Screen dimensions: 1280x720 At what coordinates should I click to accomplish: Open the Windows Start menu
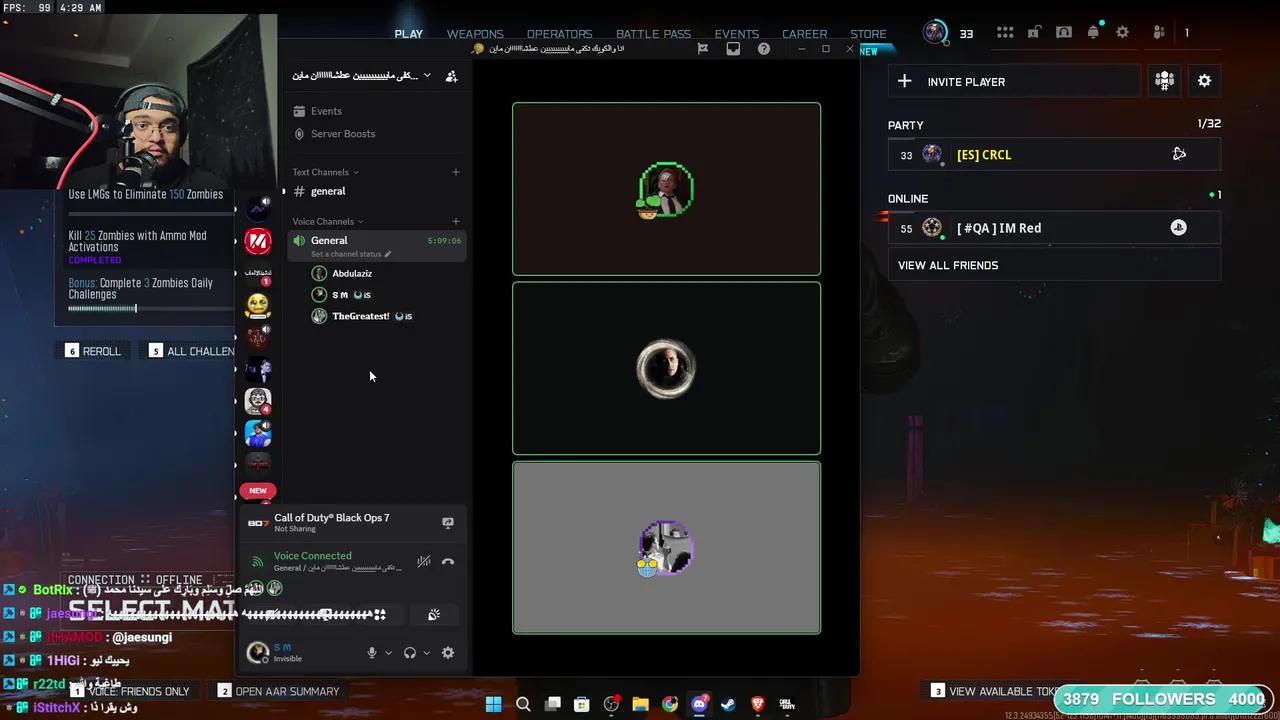coord(494,704)
